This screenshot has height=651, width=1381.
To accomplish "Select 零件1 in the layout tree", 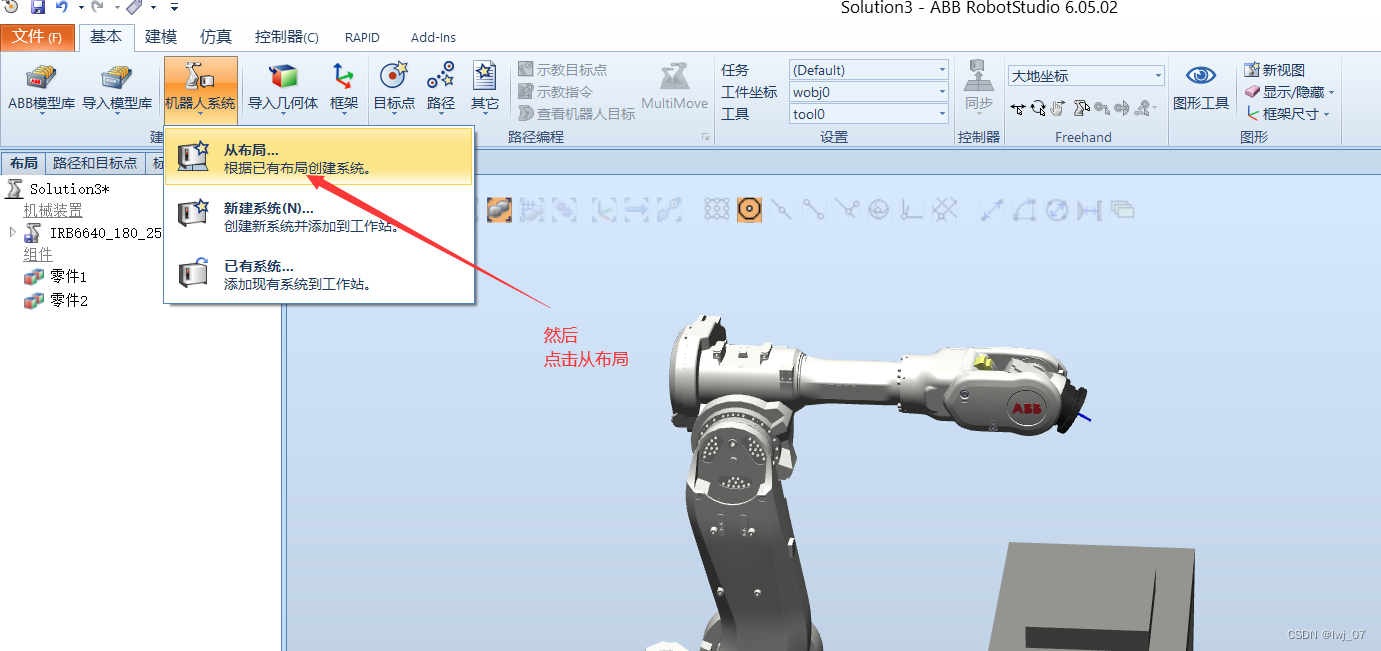I will [x=68, y=276].
